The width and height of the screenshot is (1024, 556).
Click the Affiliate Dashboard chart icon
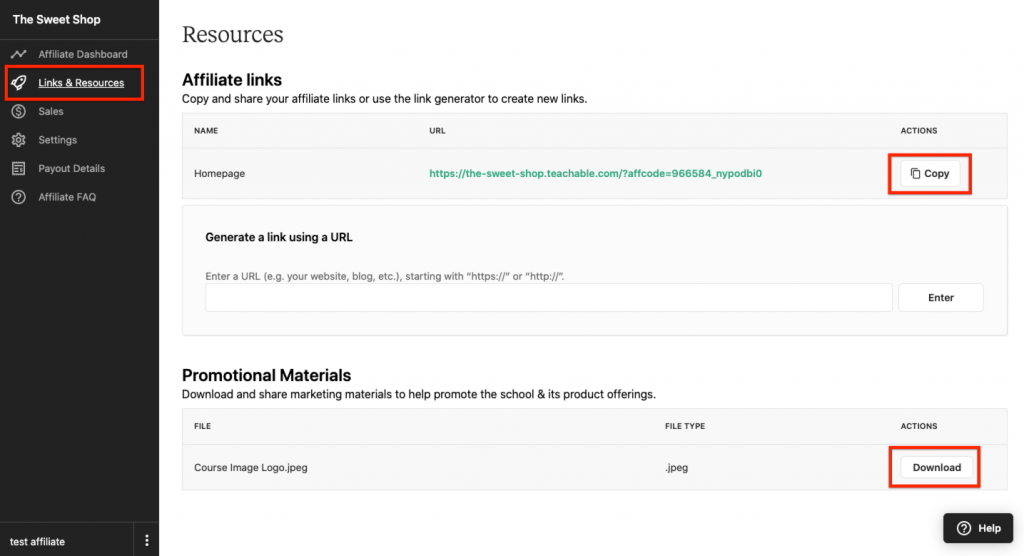coord(18,54)
